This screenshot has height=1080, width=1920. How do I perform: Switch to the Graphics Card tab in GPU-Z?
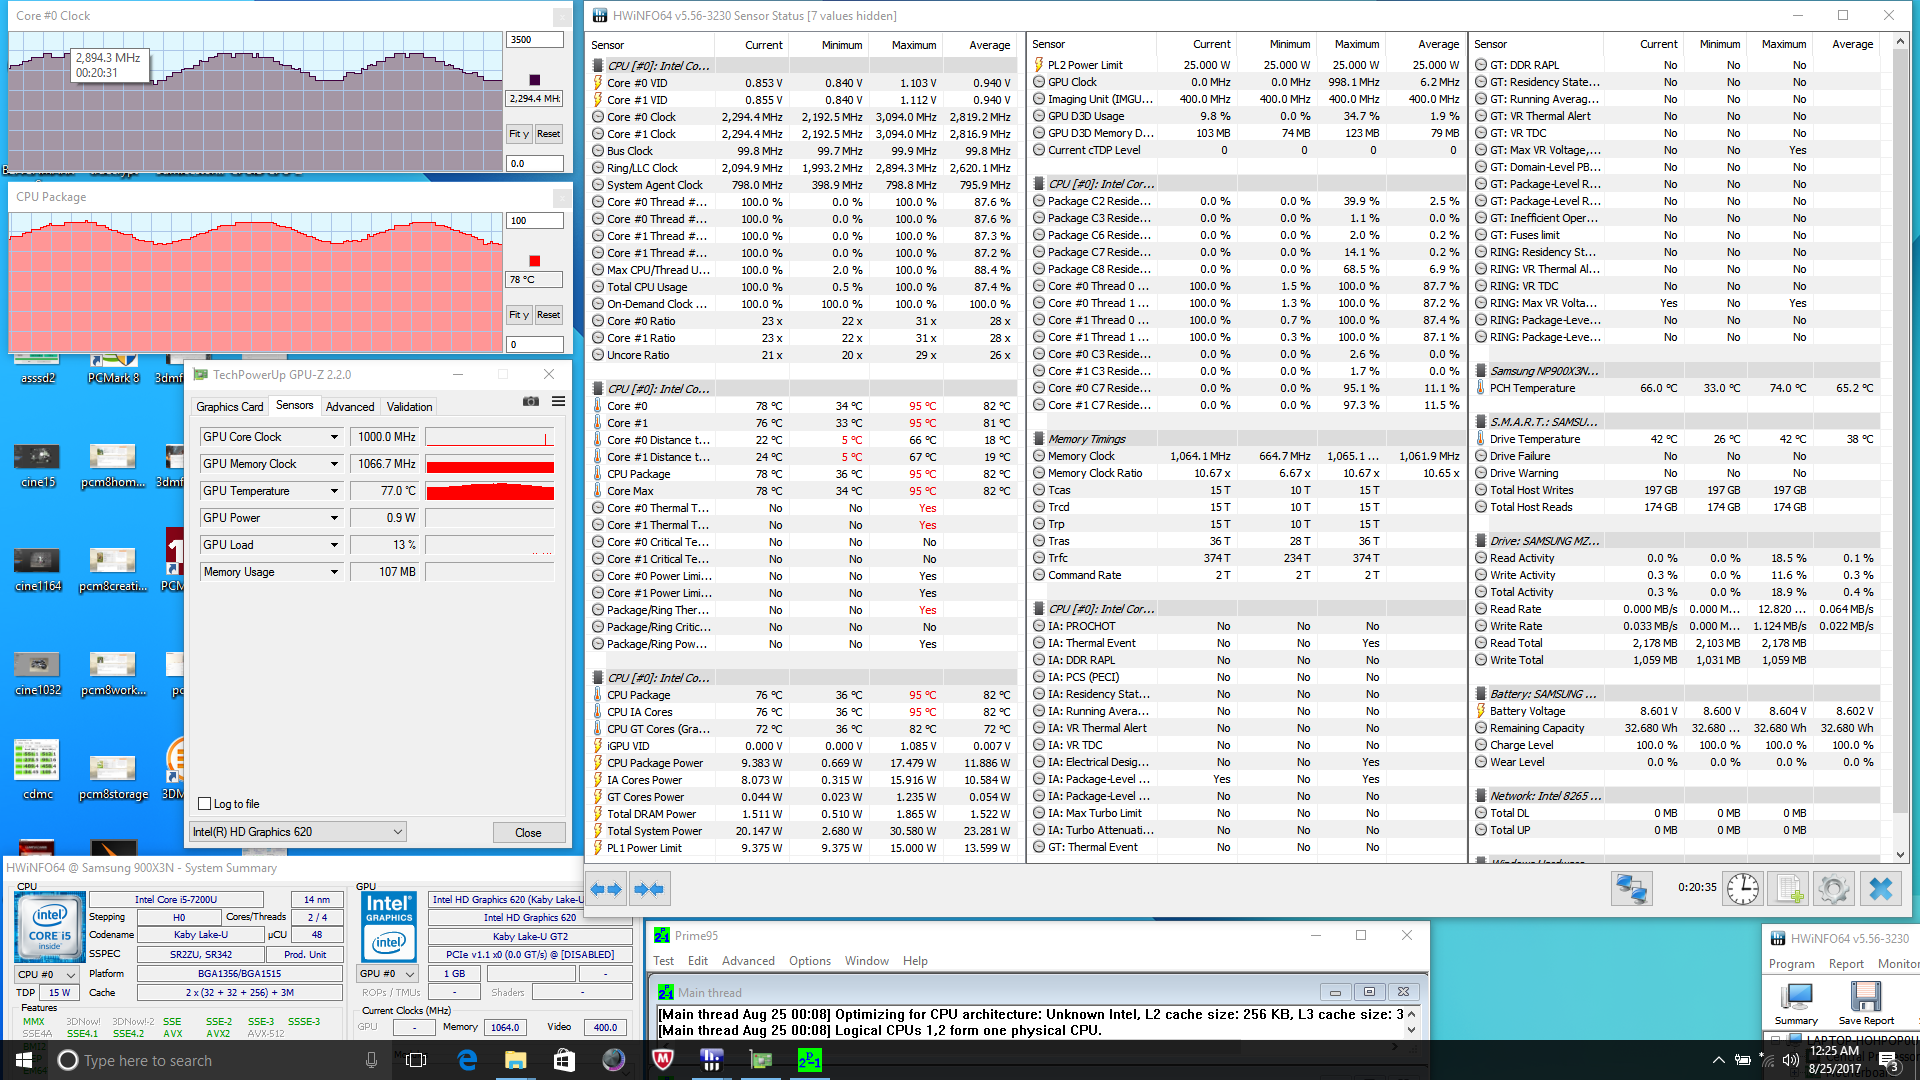point(230,407)
